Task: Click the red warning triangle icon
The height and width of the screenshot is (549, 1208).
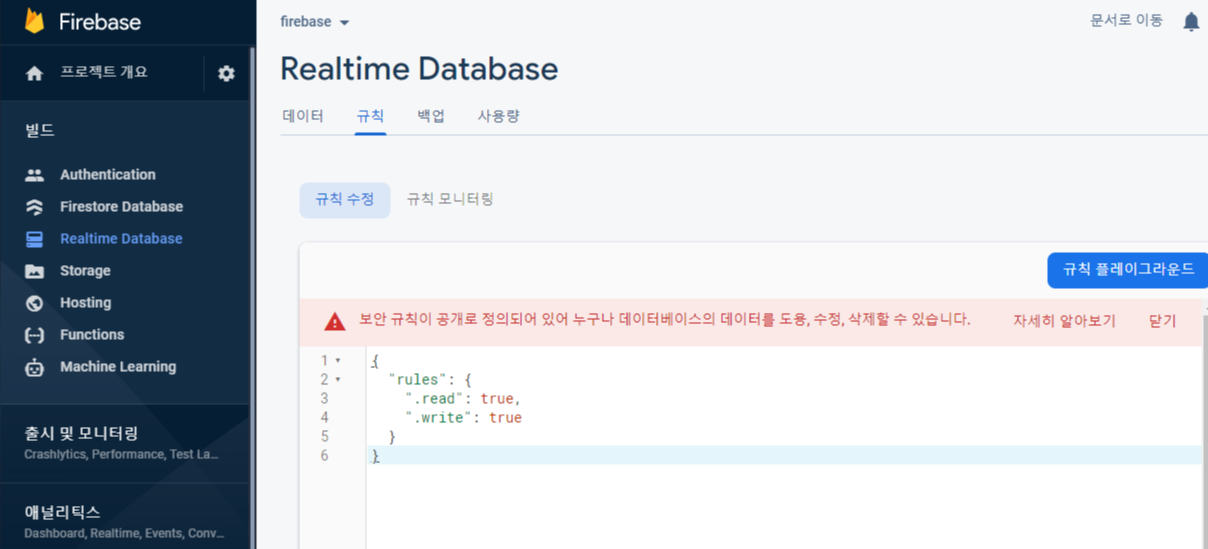Action: coord(334,321)
